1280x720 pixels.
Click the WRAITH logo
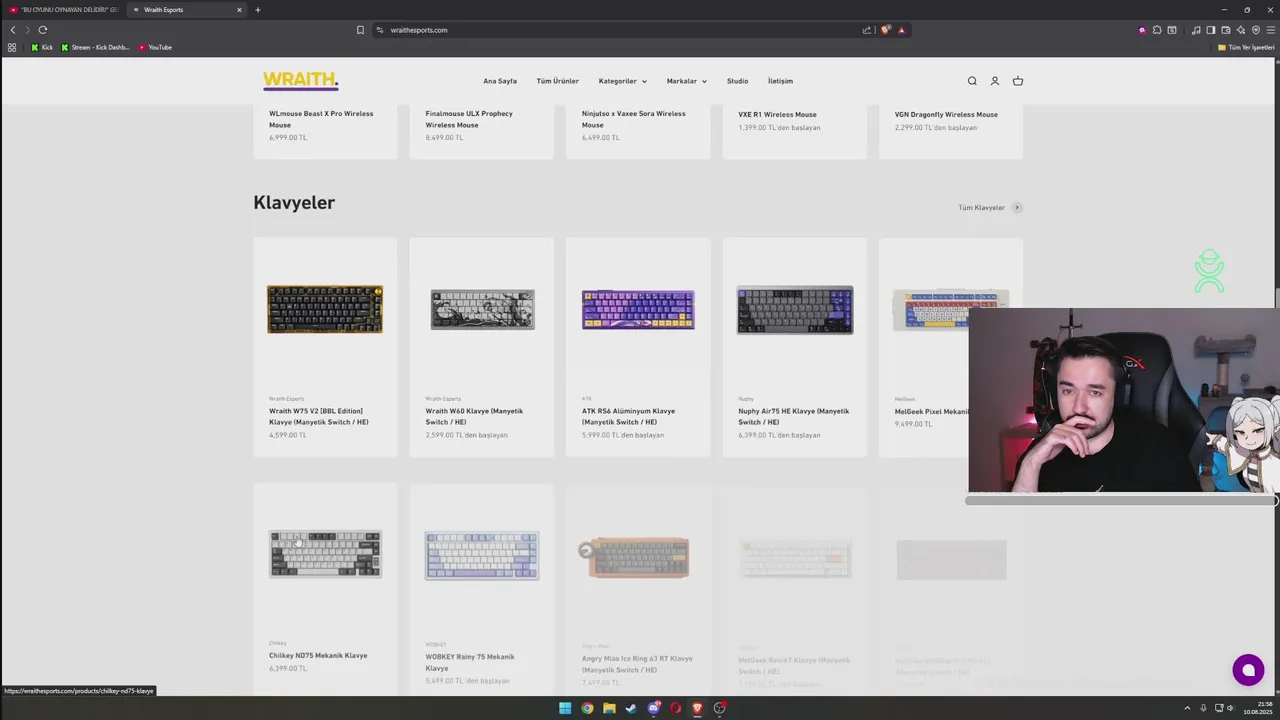click(300, 81)
